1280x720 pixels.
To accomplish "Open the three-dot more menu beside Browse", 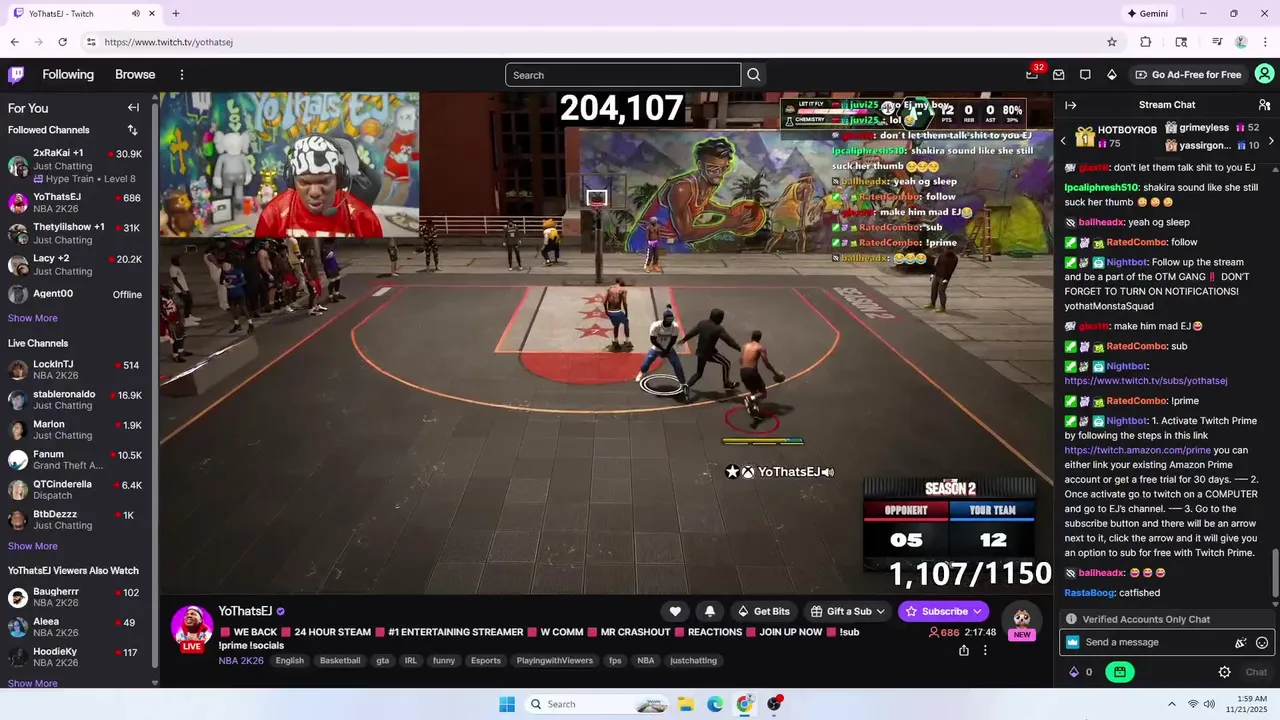I will coord(182,75).
